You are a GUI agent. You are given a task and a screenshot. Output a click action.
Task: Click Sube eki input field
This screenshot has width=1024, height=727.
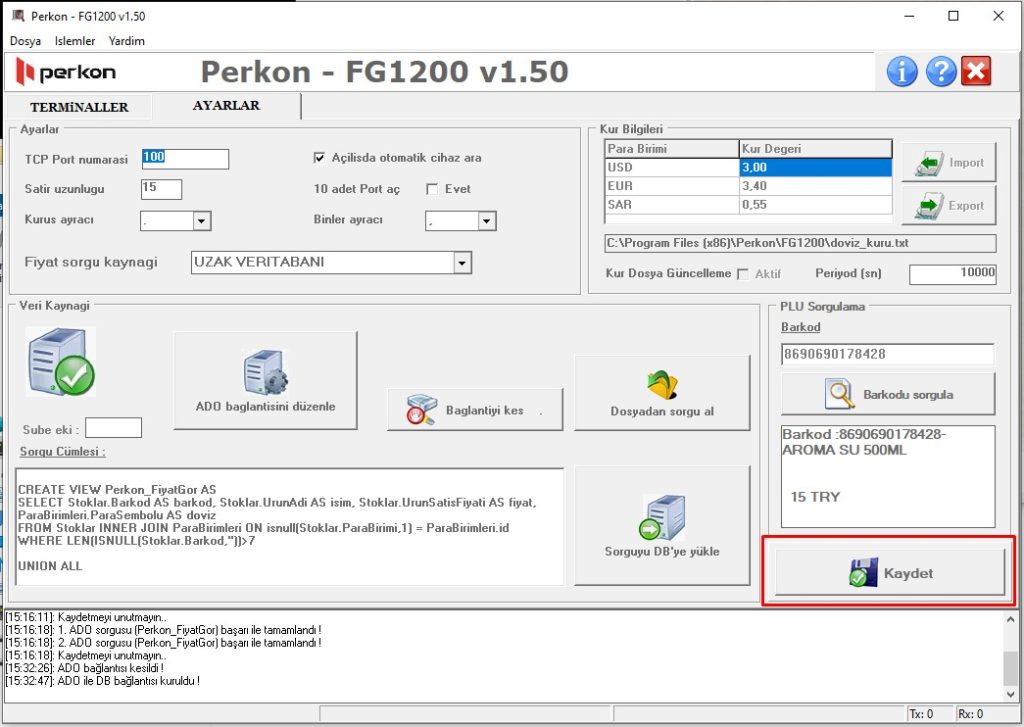tap(114, 428)
